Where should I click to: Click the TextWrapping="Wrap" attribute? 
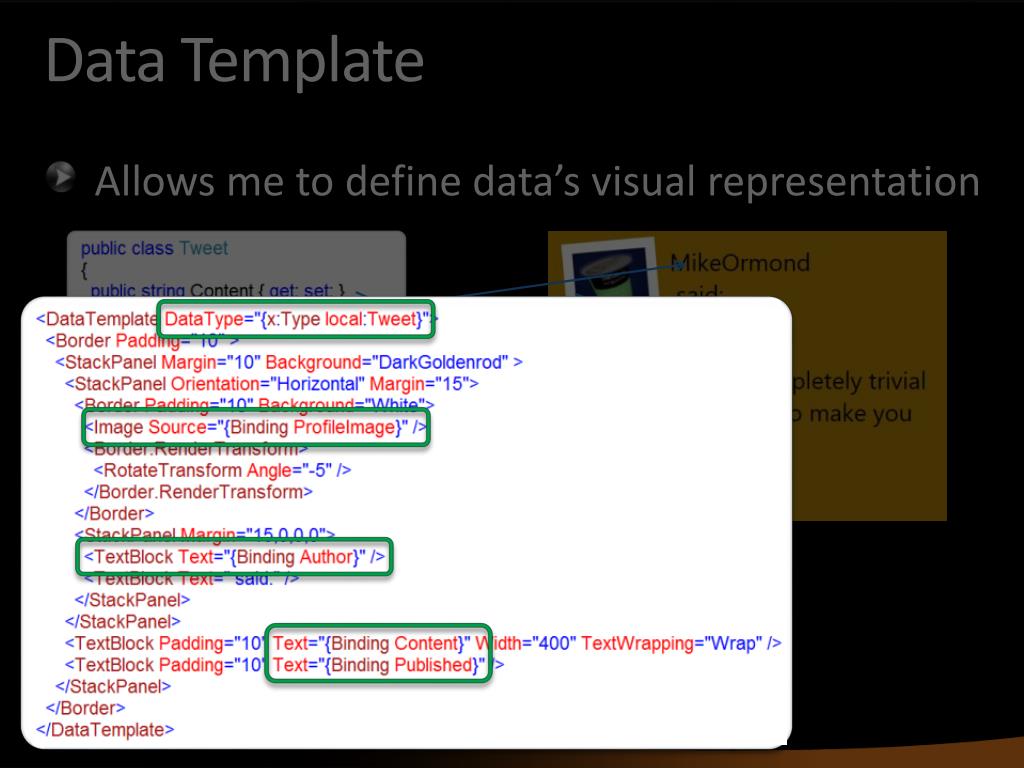(x=672, y=643)
